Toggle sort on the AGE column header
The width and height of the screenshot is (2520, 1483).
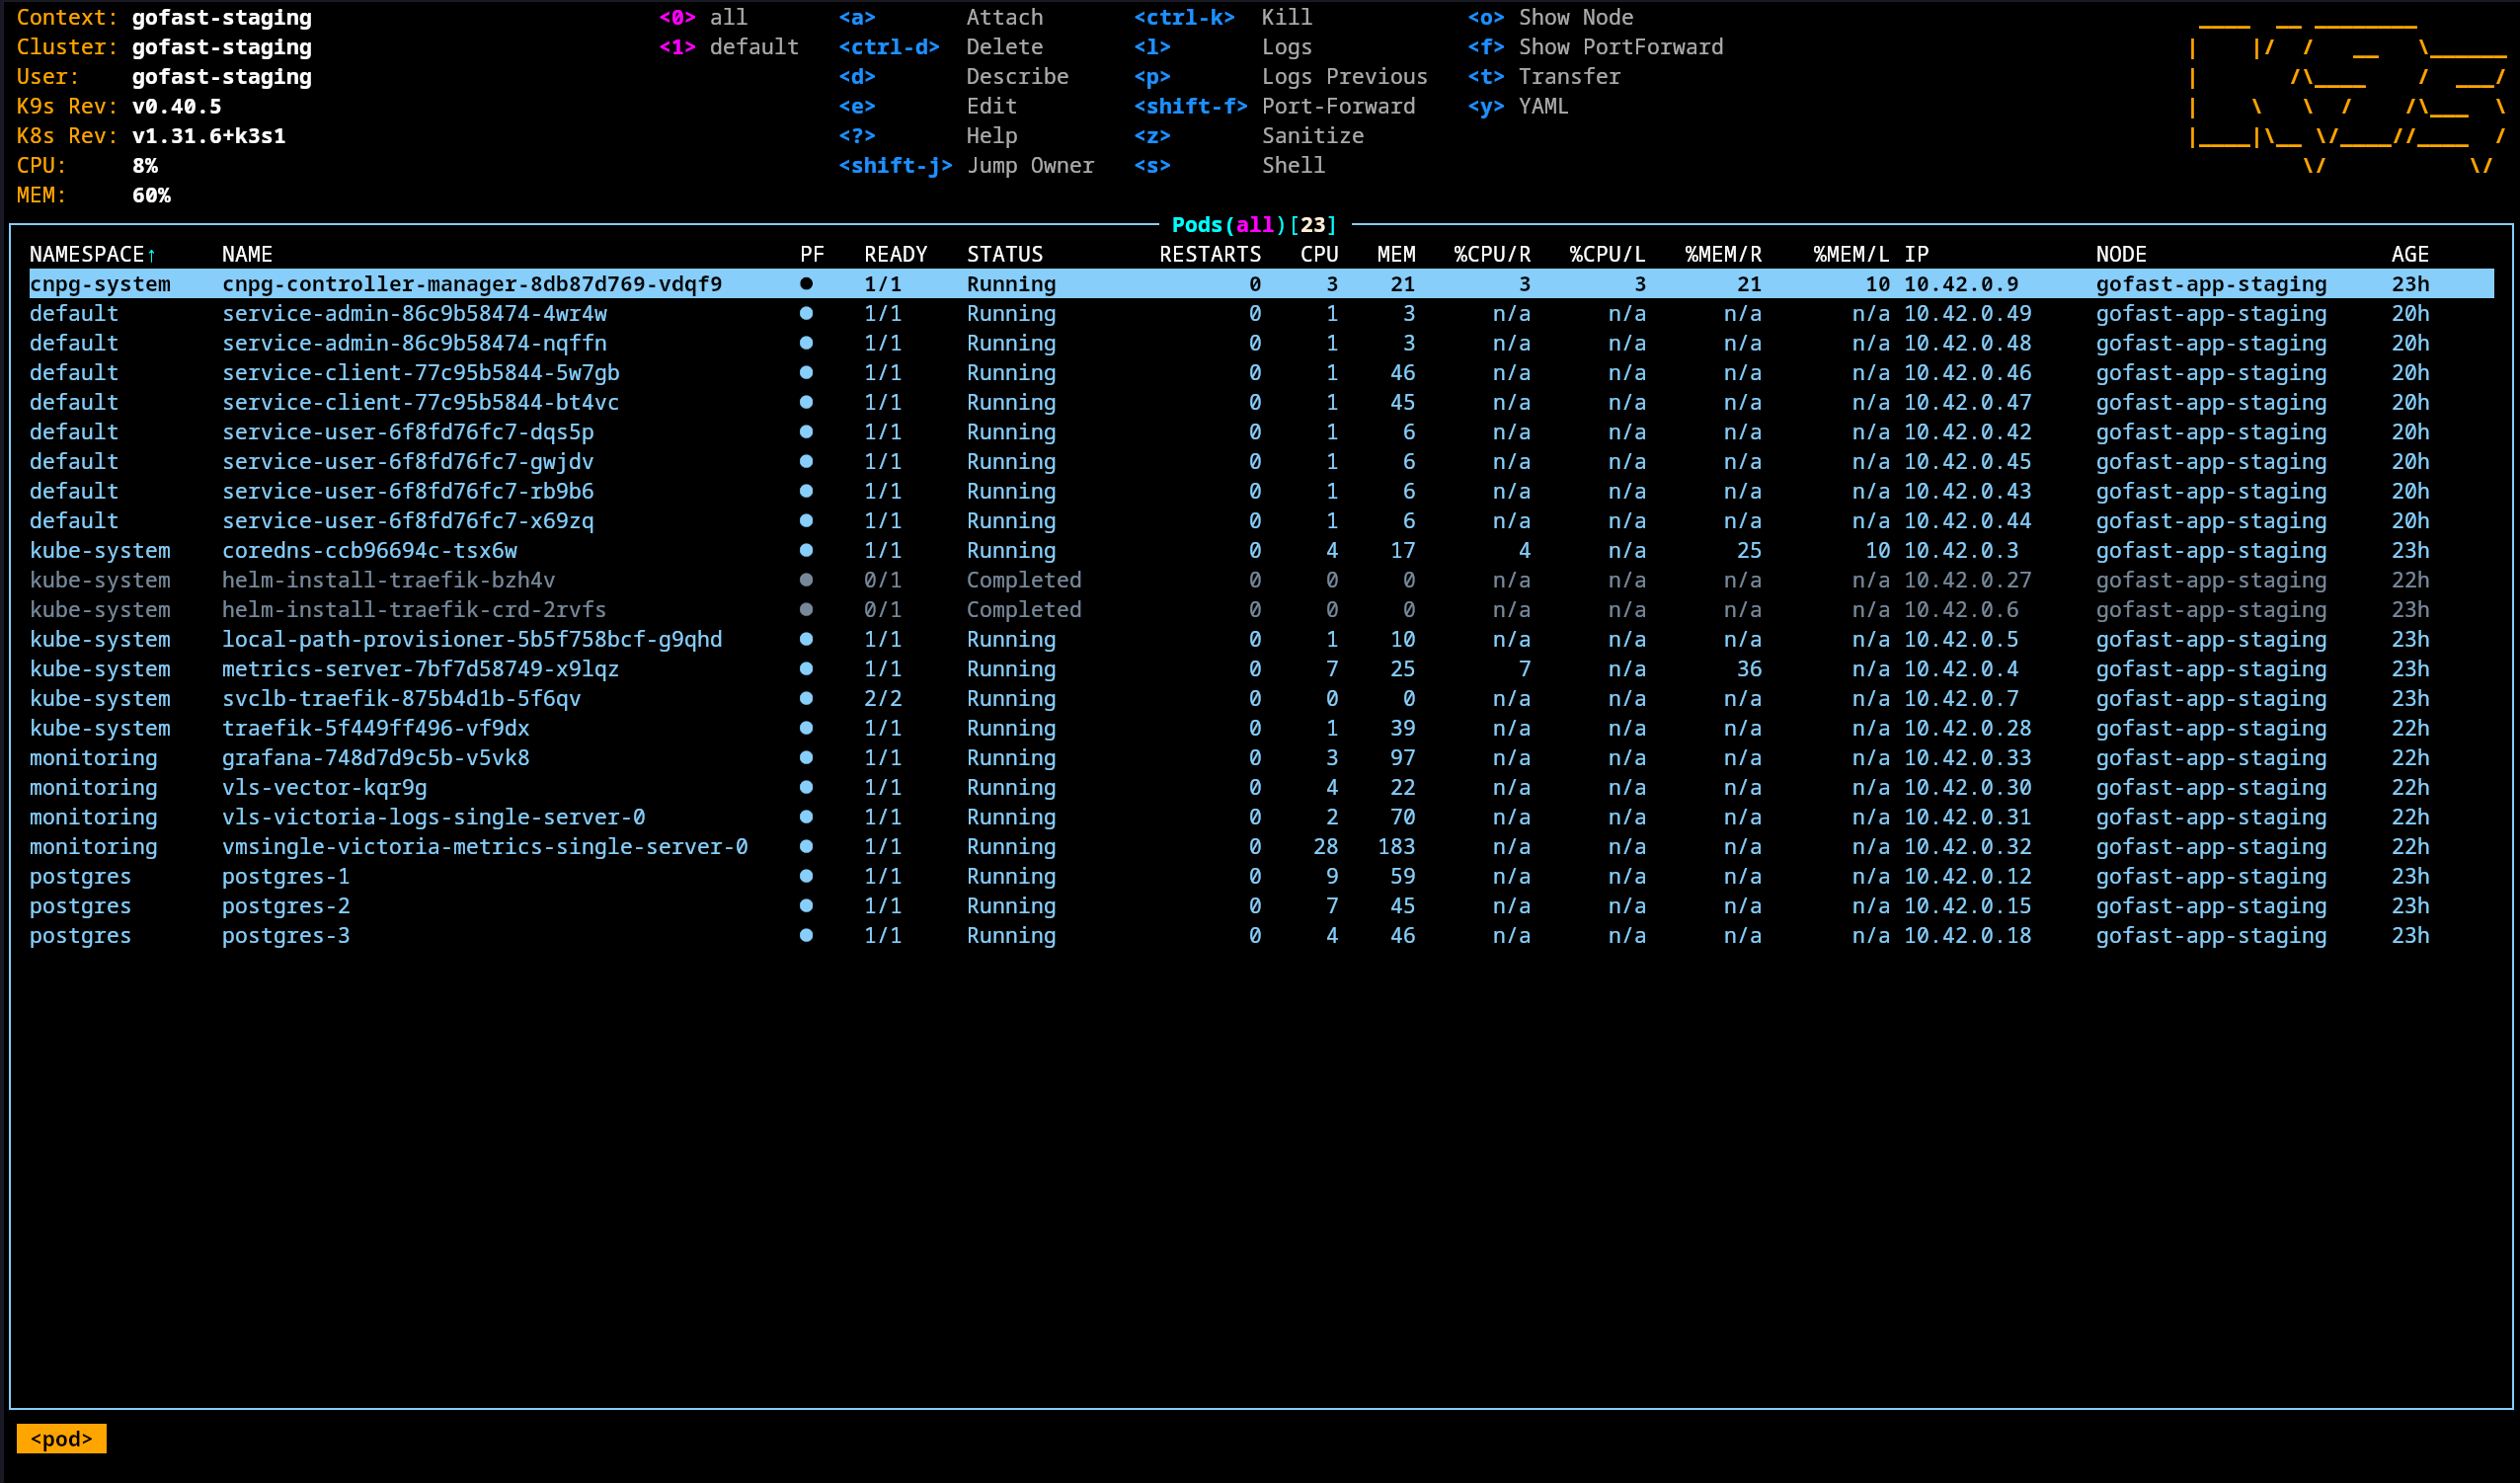2410,253
